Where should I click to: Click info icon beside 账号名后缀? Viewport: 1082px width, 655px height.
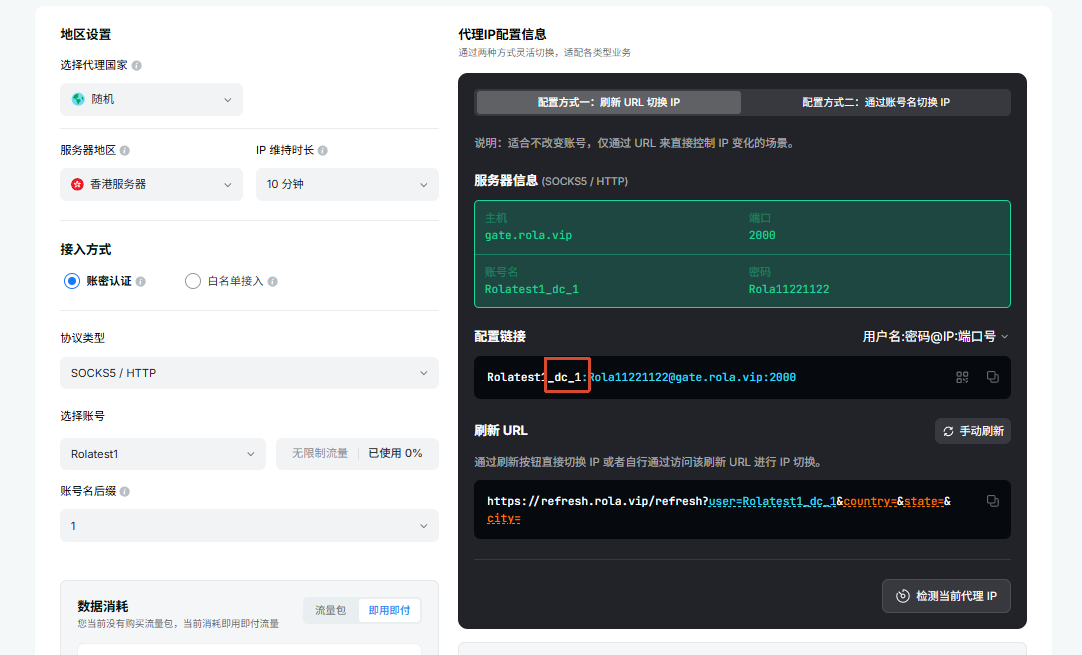tap(125, 491)
